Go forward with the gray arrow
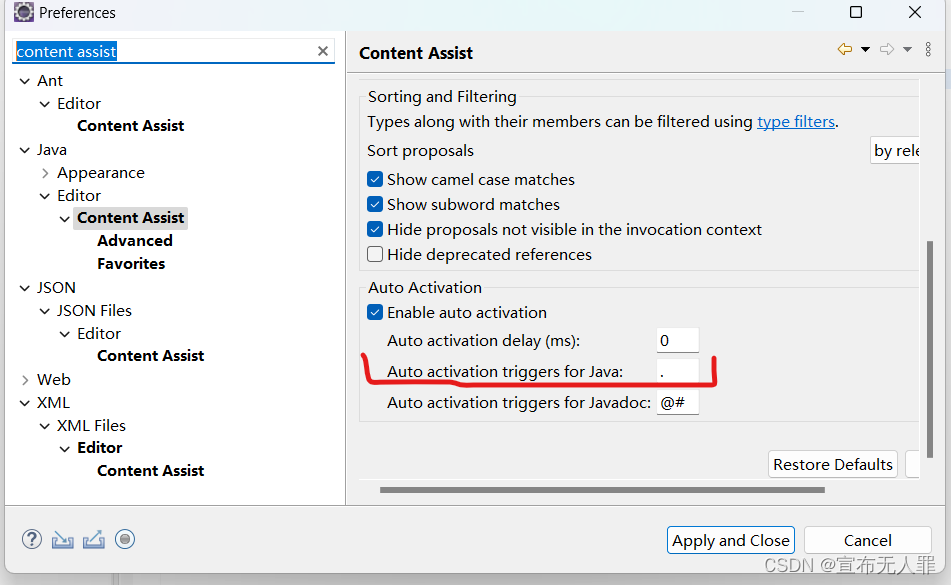951x585 pixels. (x=887, y=49)
